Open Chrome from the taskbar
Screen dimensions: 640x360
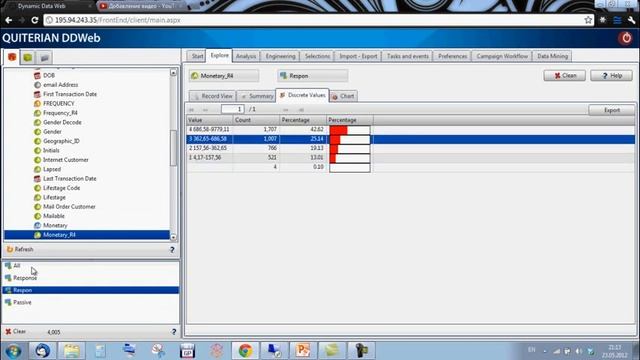click(245, 351)
